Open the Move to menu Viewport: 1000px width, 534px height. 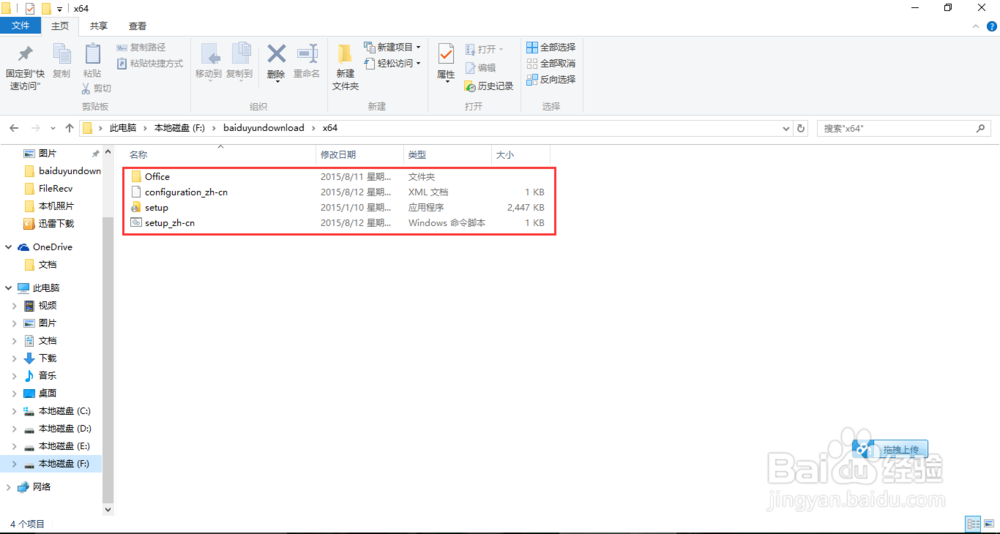point(209,62)
